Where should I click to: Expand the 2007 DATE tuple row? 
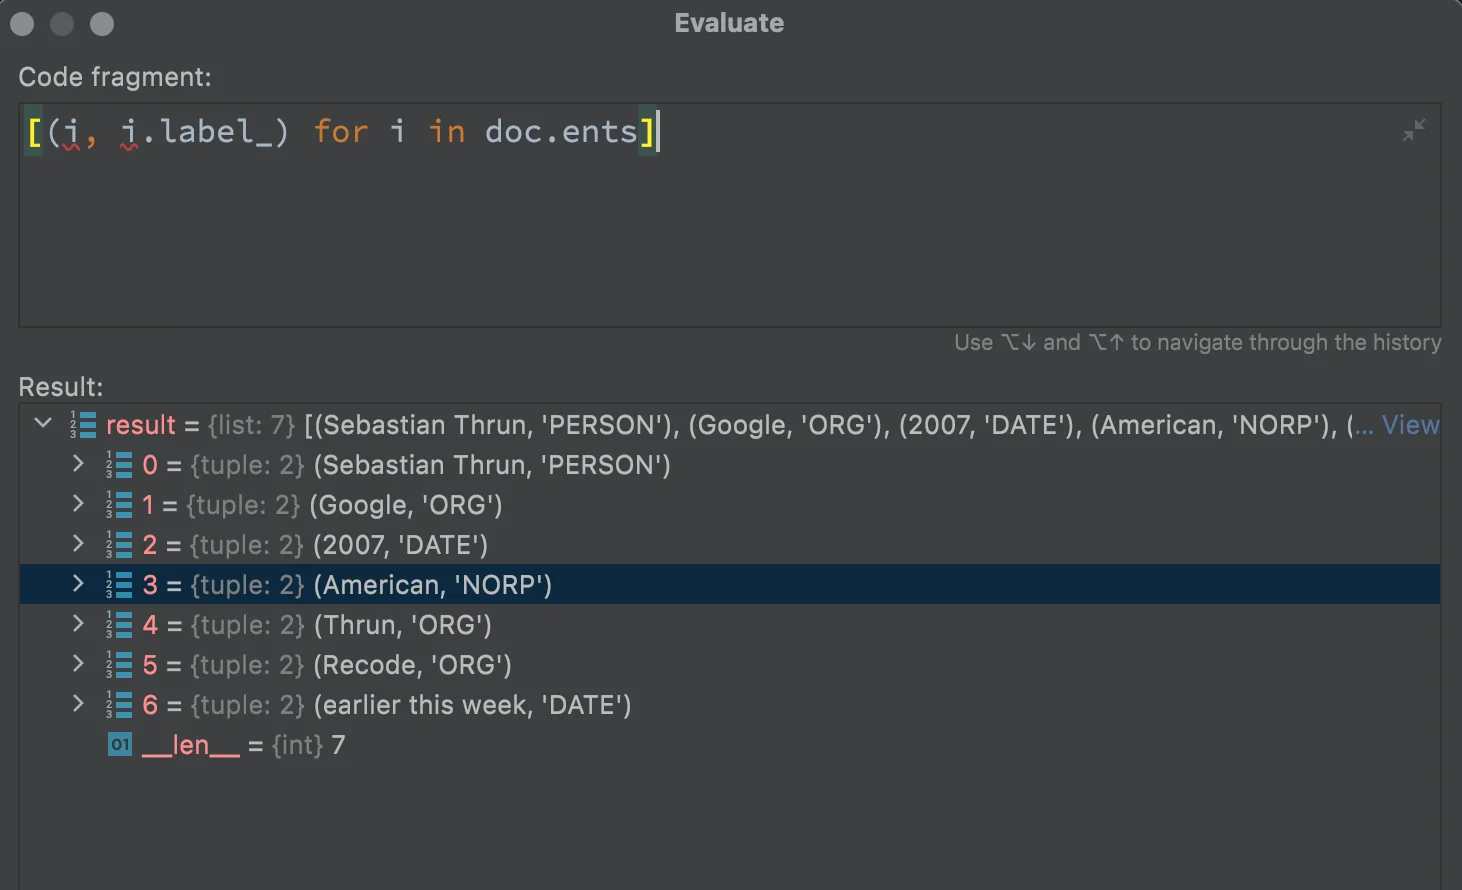78,543
